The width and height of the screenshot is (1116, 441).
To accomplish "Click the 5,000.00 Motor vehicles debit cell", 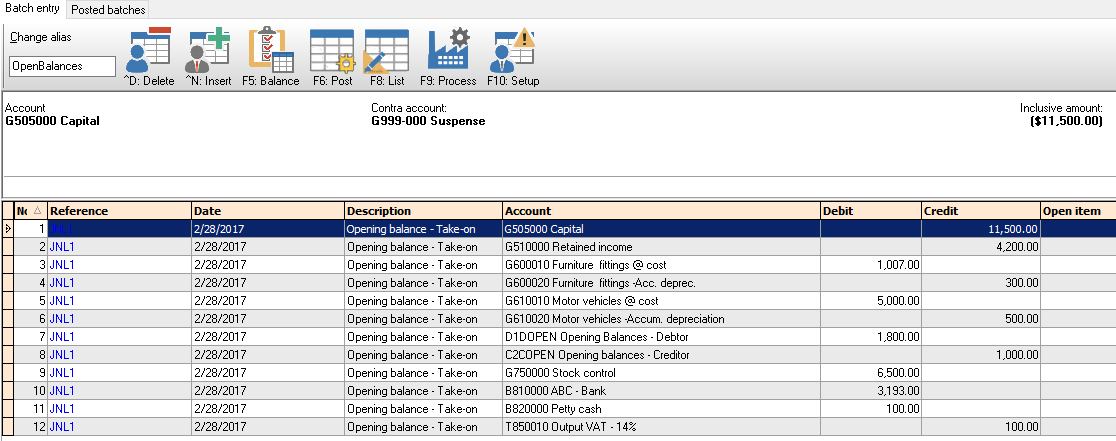I will click(x=870, y=301).
